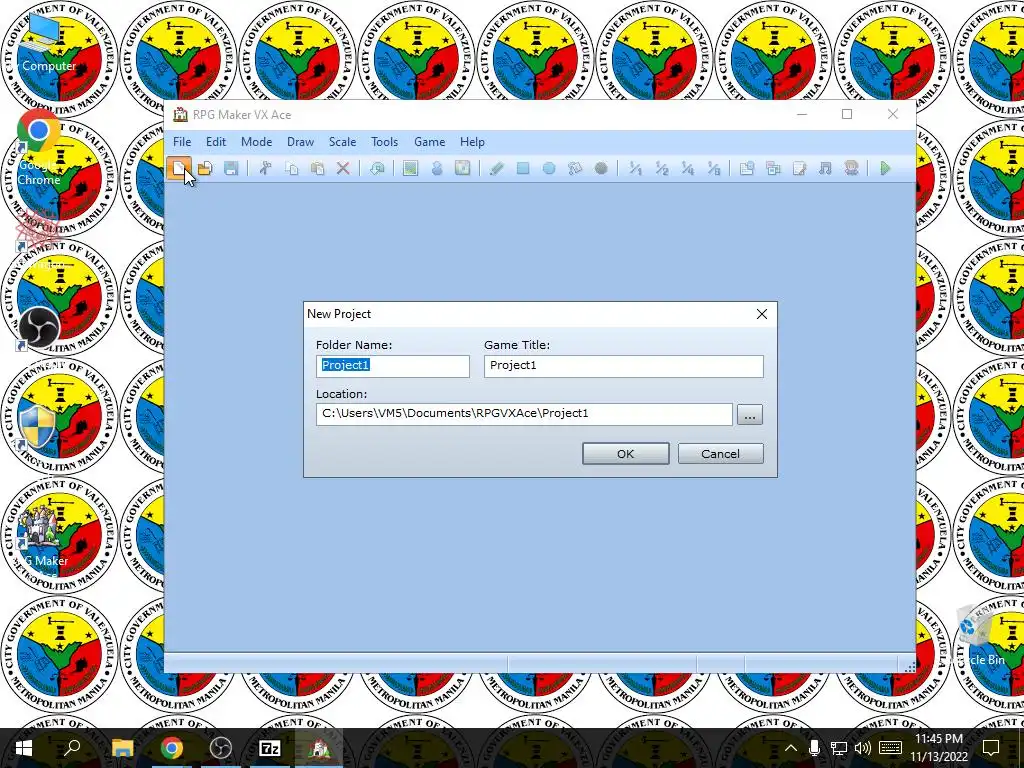
Task: Open File Explorer from the taskbar
Action: click(x=122, y=748)
